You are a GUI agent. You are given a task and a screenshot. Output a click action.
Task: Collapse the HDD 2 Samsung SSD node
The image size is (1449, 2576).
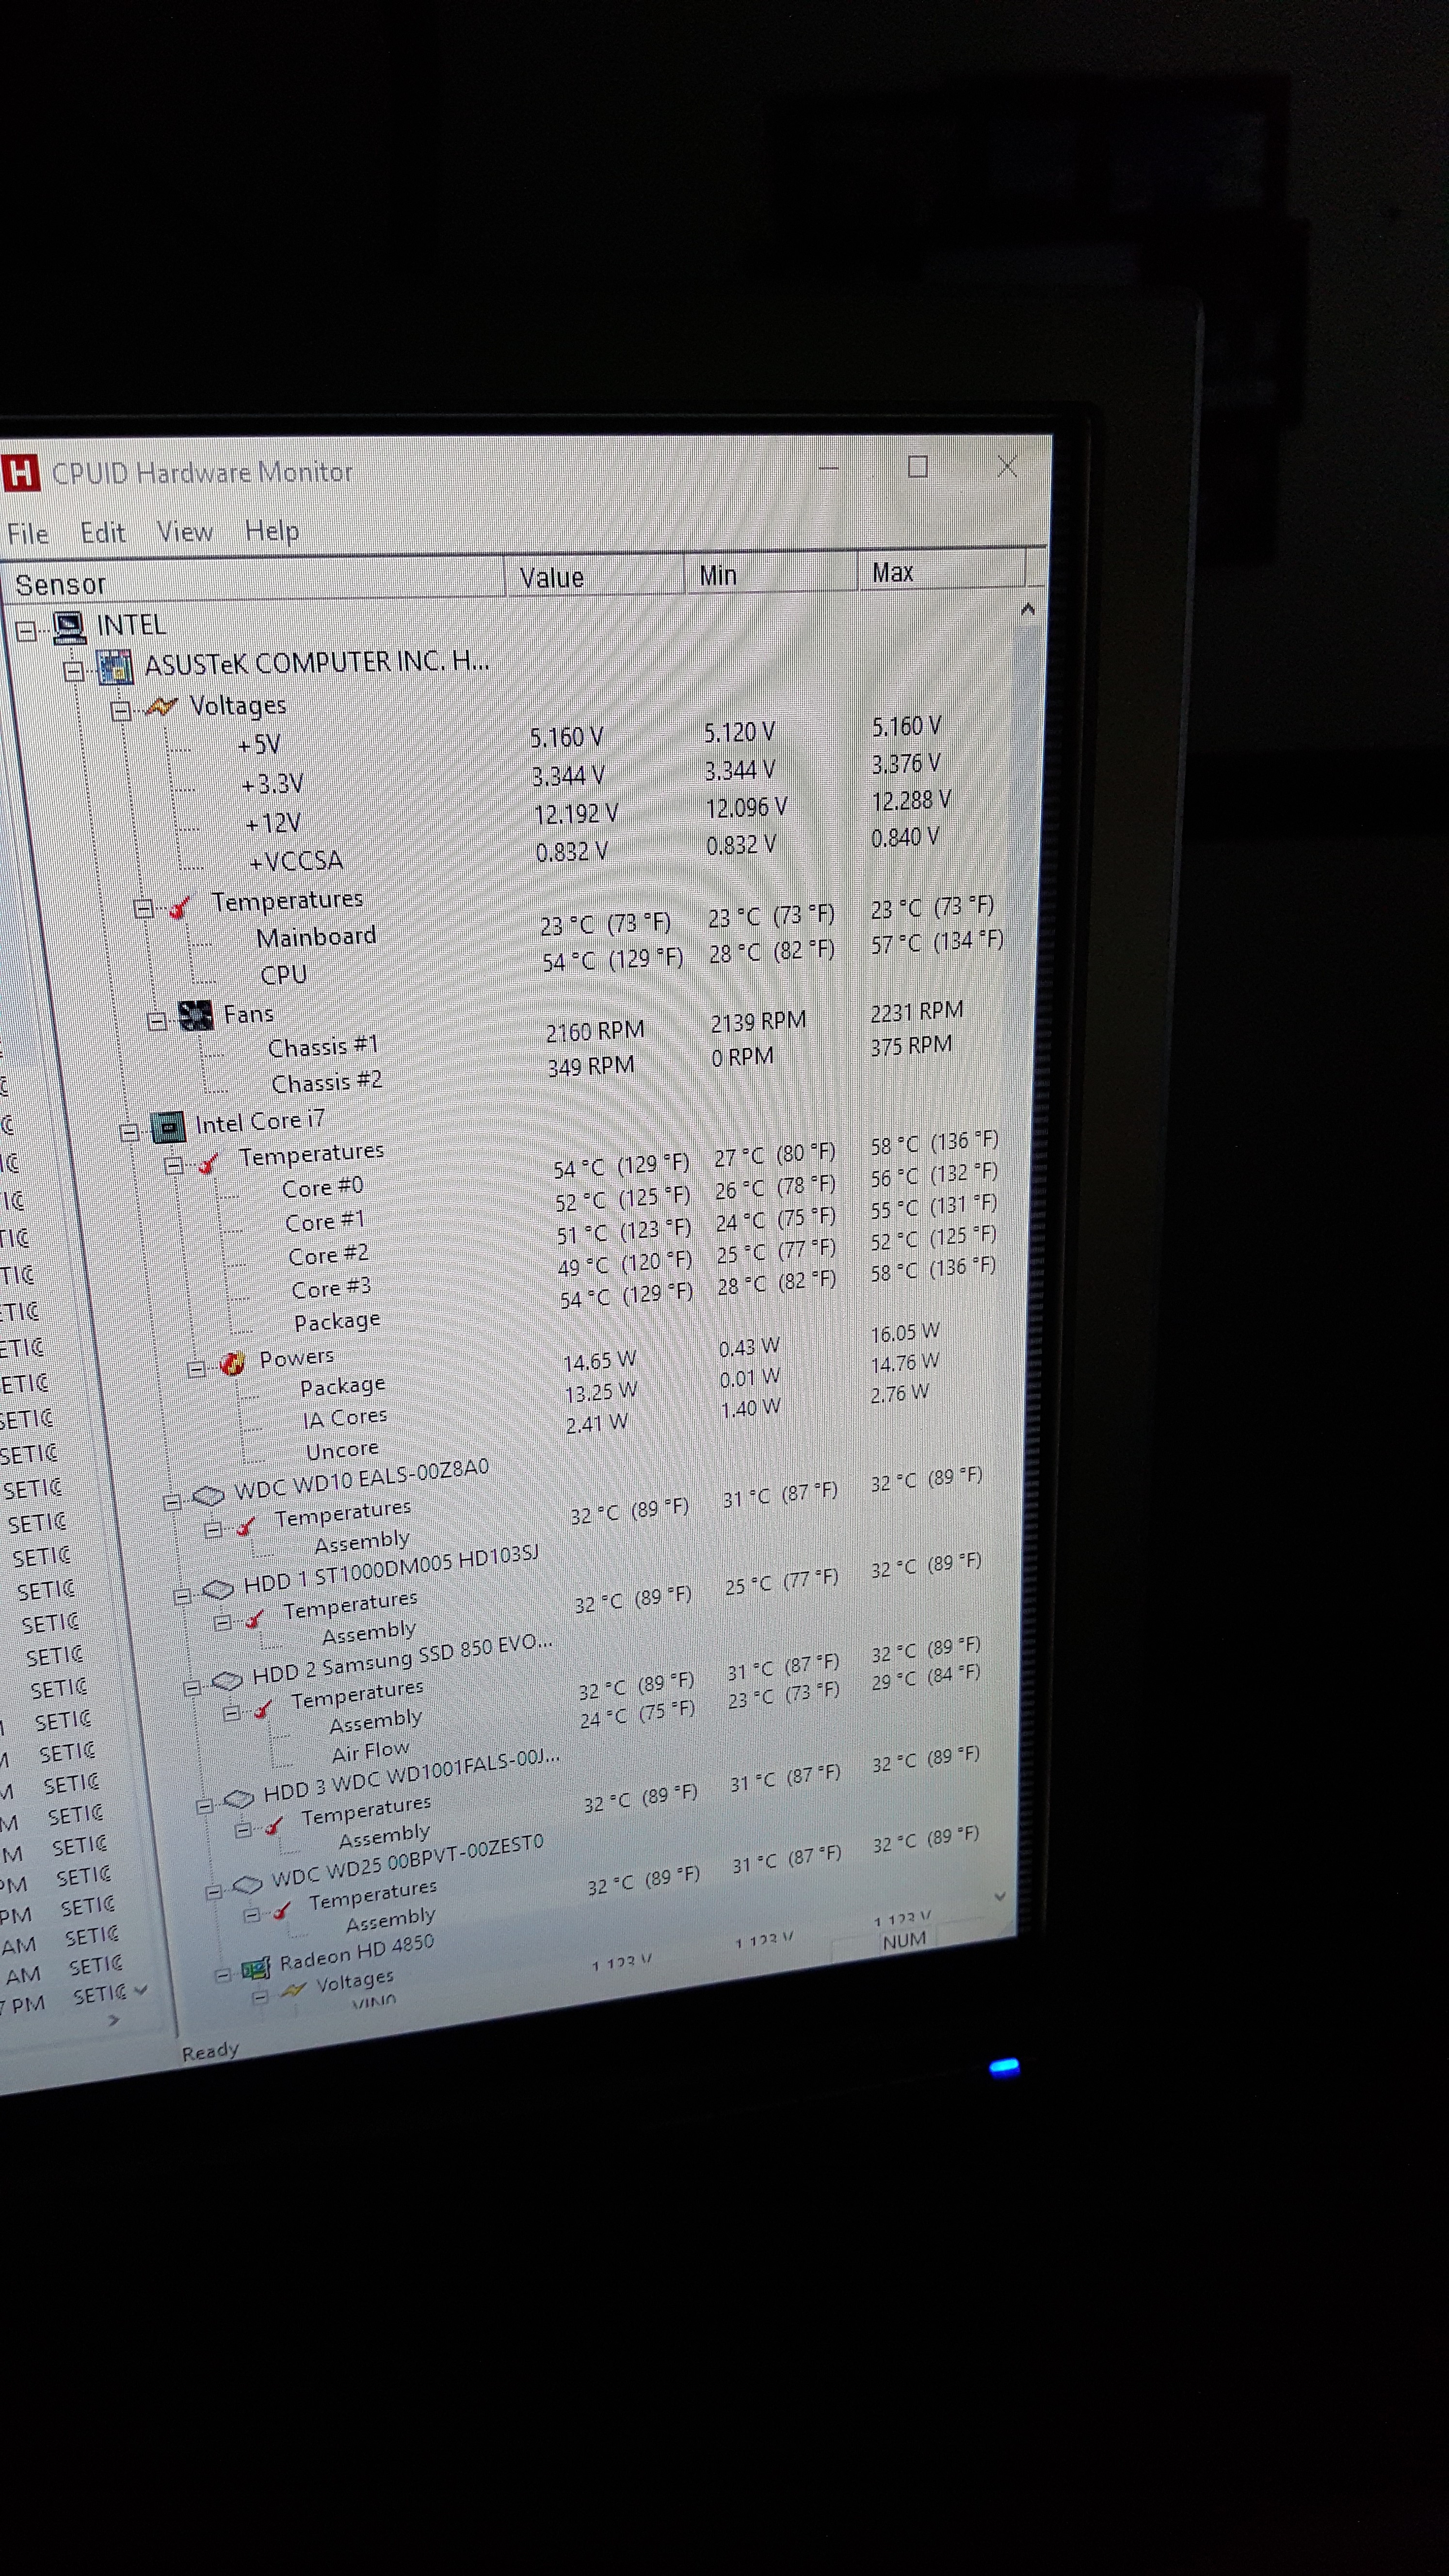192,1688
